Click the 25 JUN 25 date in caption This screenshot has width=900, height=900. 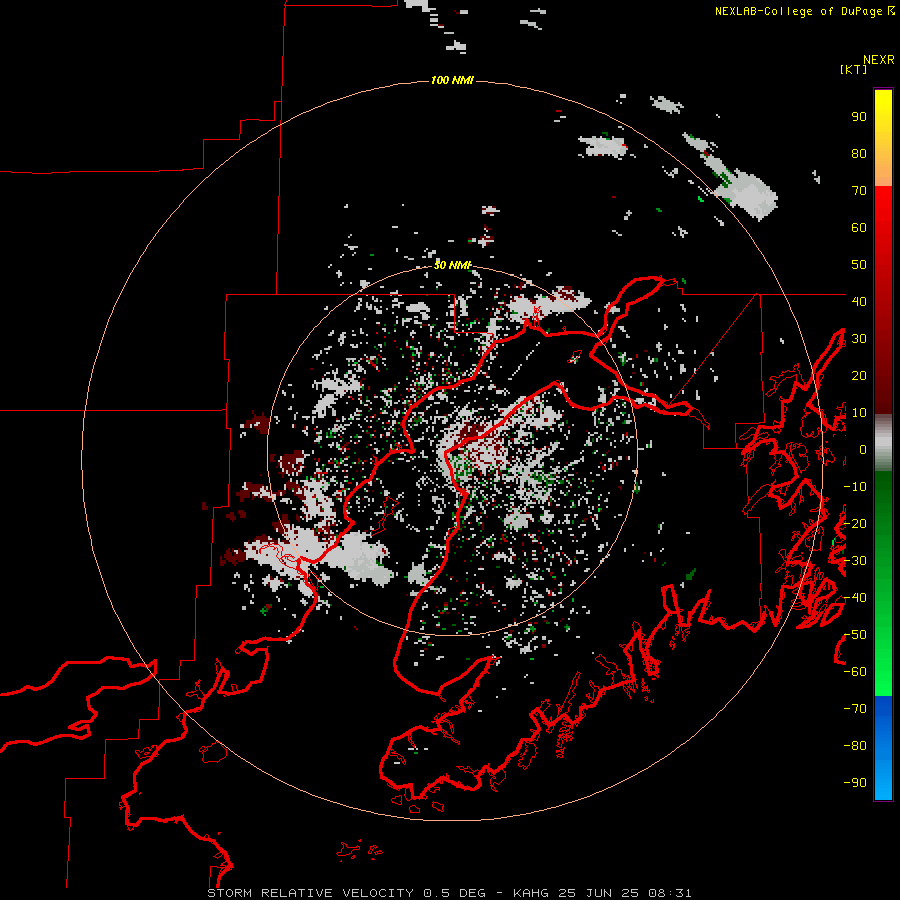(599, 893)
